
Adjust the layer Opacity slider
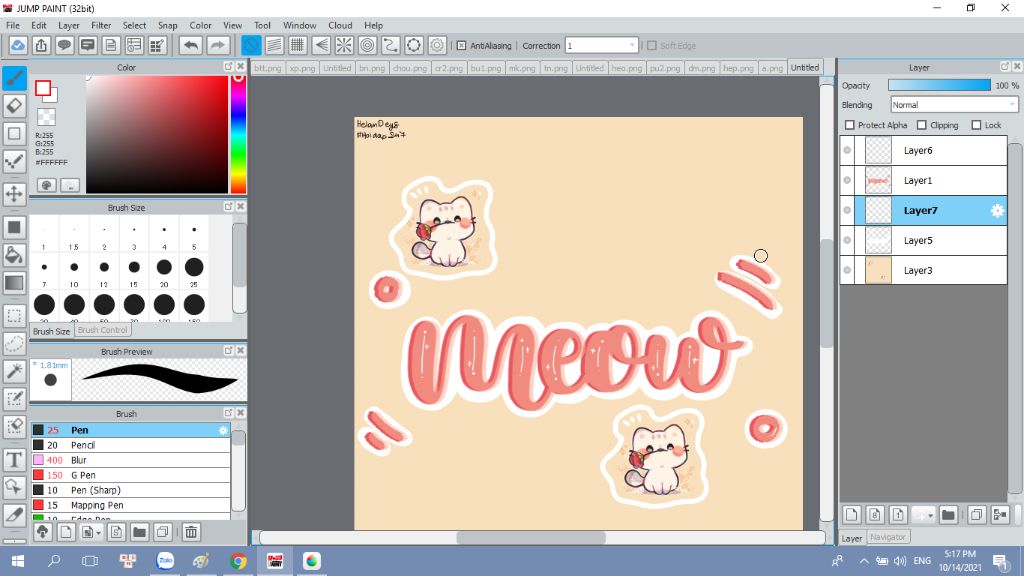[939, 86]
